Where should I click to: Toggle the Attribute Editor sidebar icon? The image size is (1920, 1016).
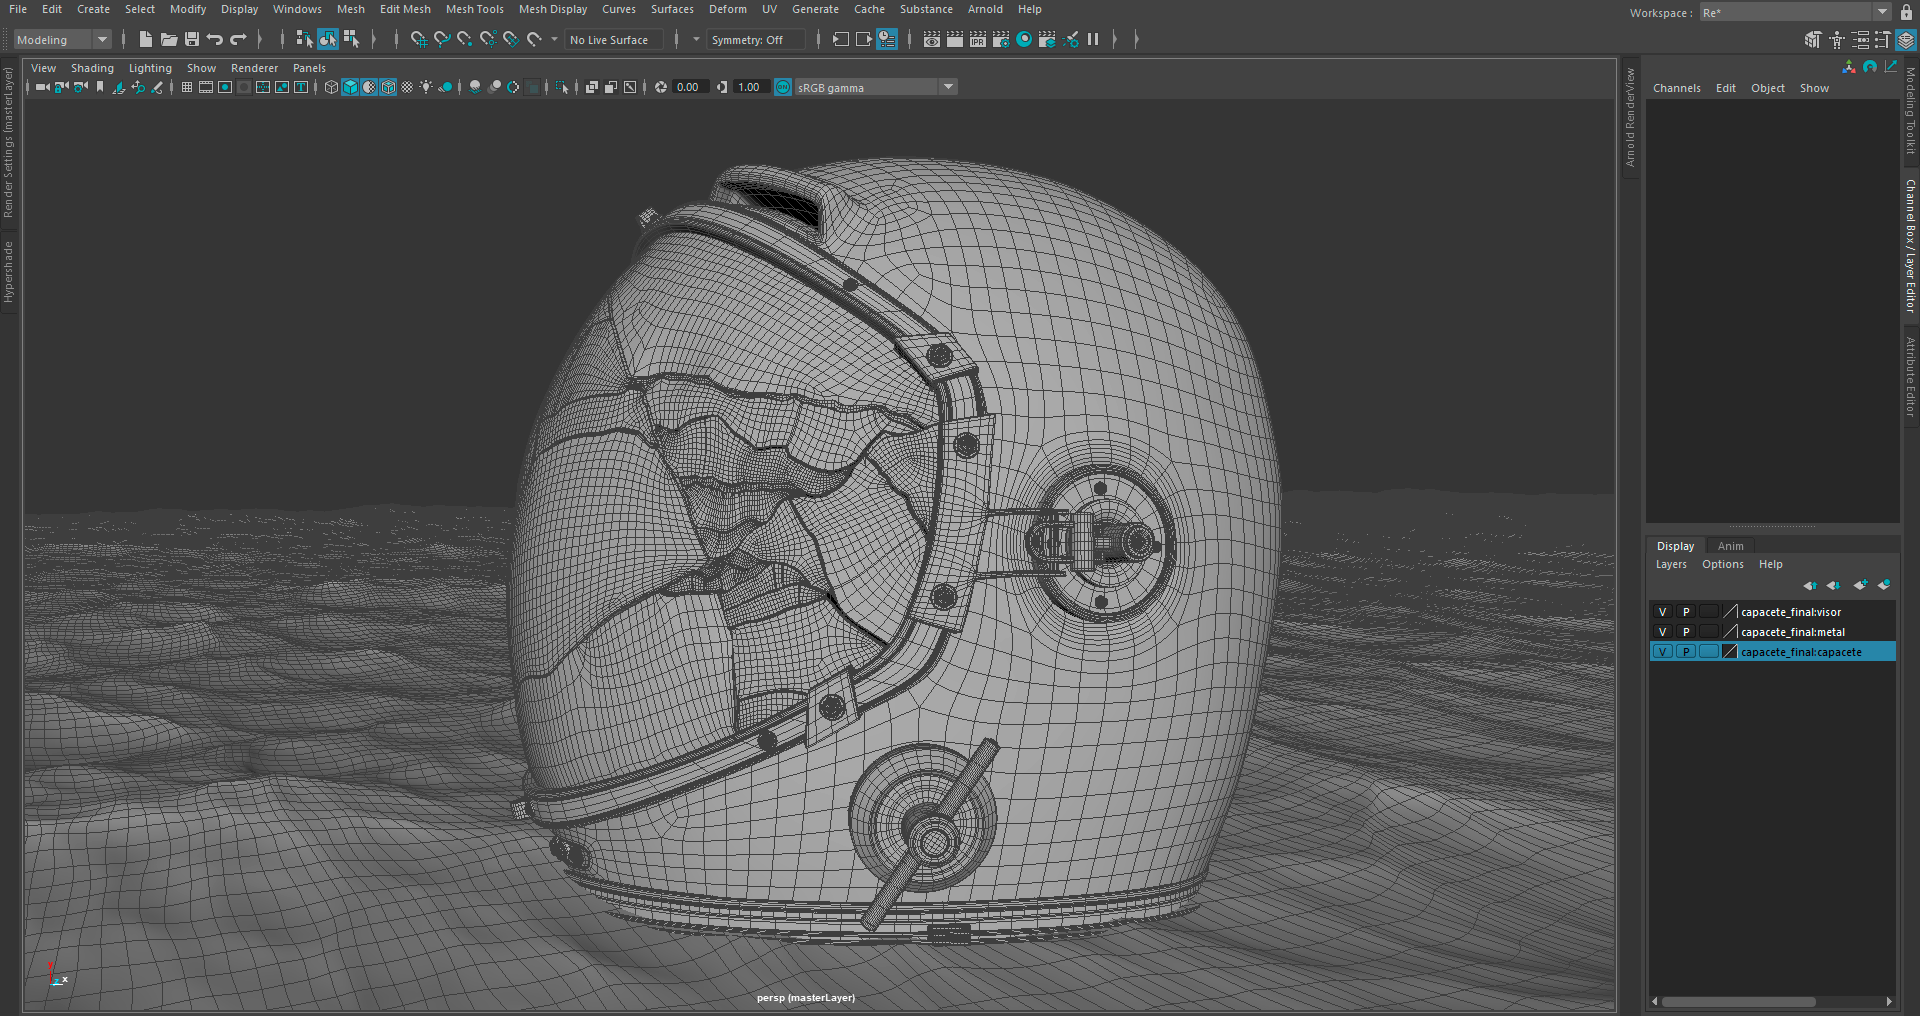[x=1861, y=40]
